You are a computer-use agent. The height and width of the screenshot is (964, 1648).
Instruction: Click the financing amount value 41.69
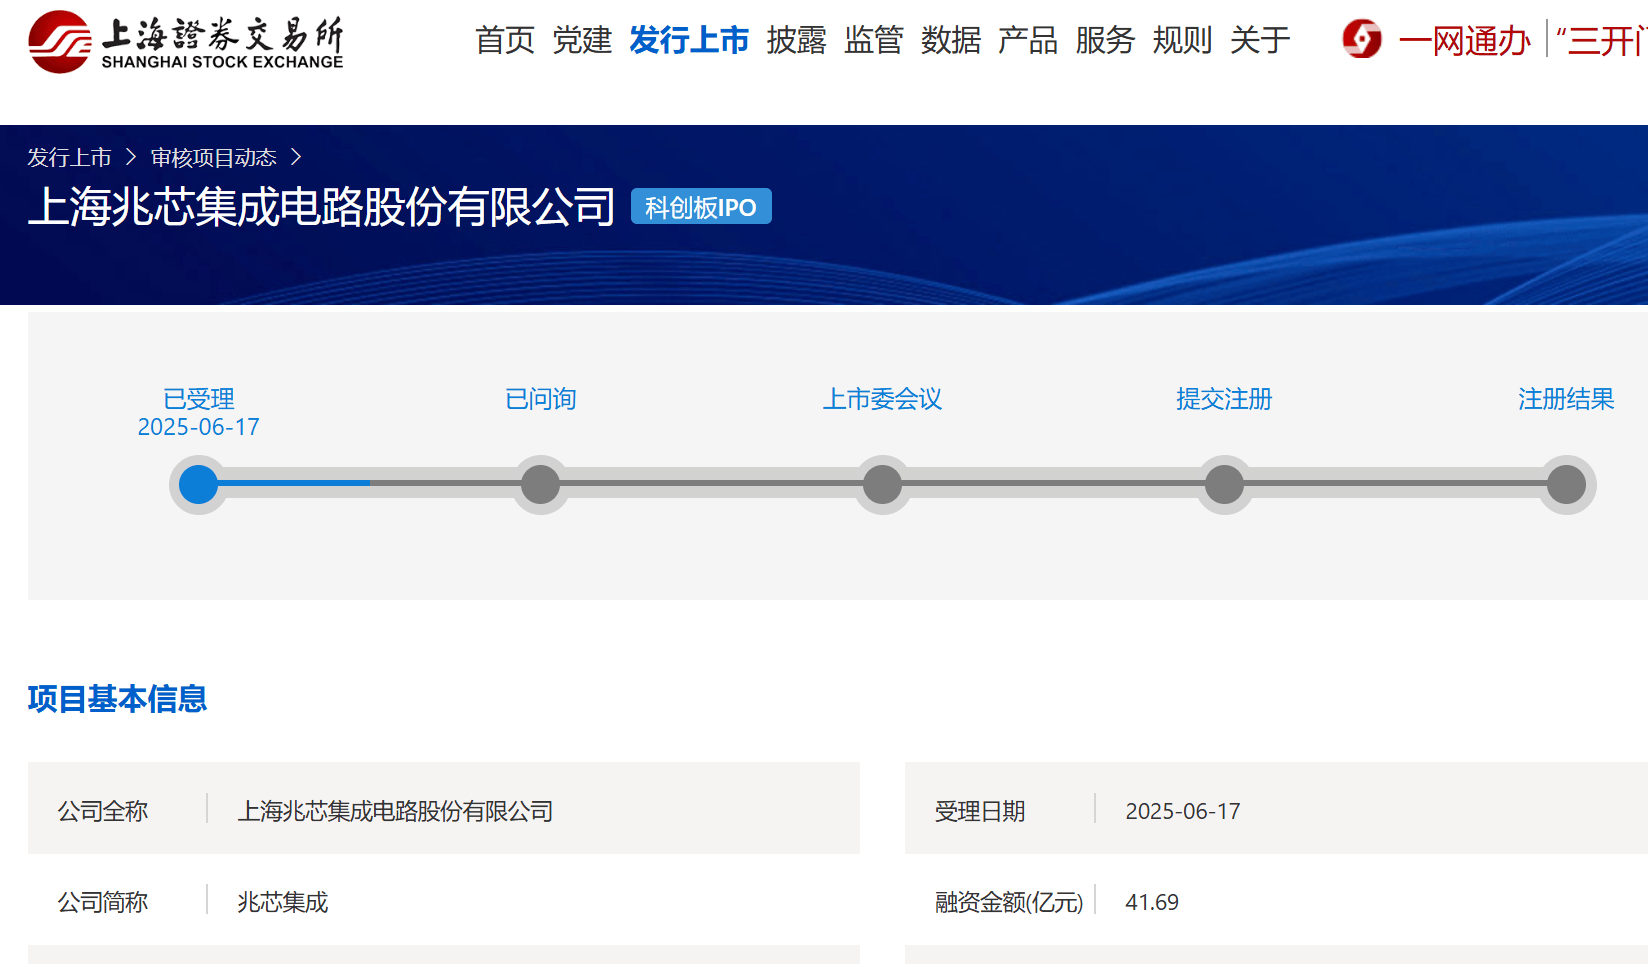1152,902
